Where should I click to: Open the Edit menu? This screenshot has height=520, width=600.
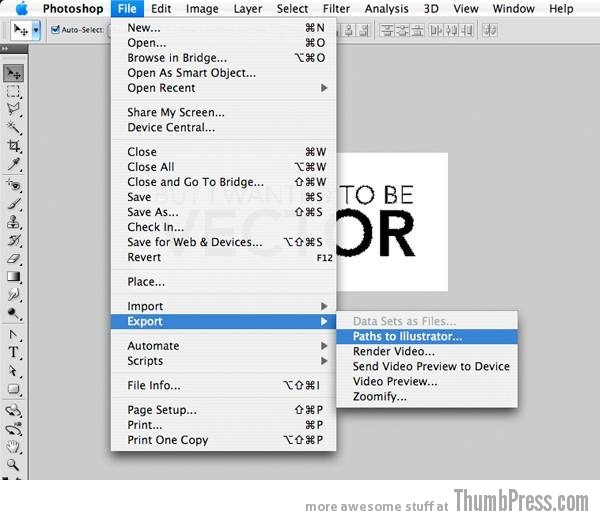(161, 8)
